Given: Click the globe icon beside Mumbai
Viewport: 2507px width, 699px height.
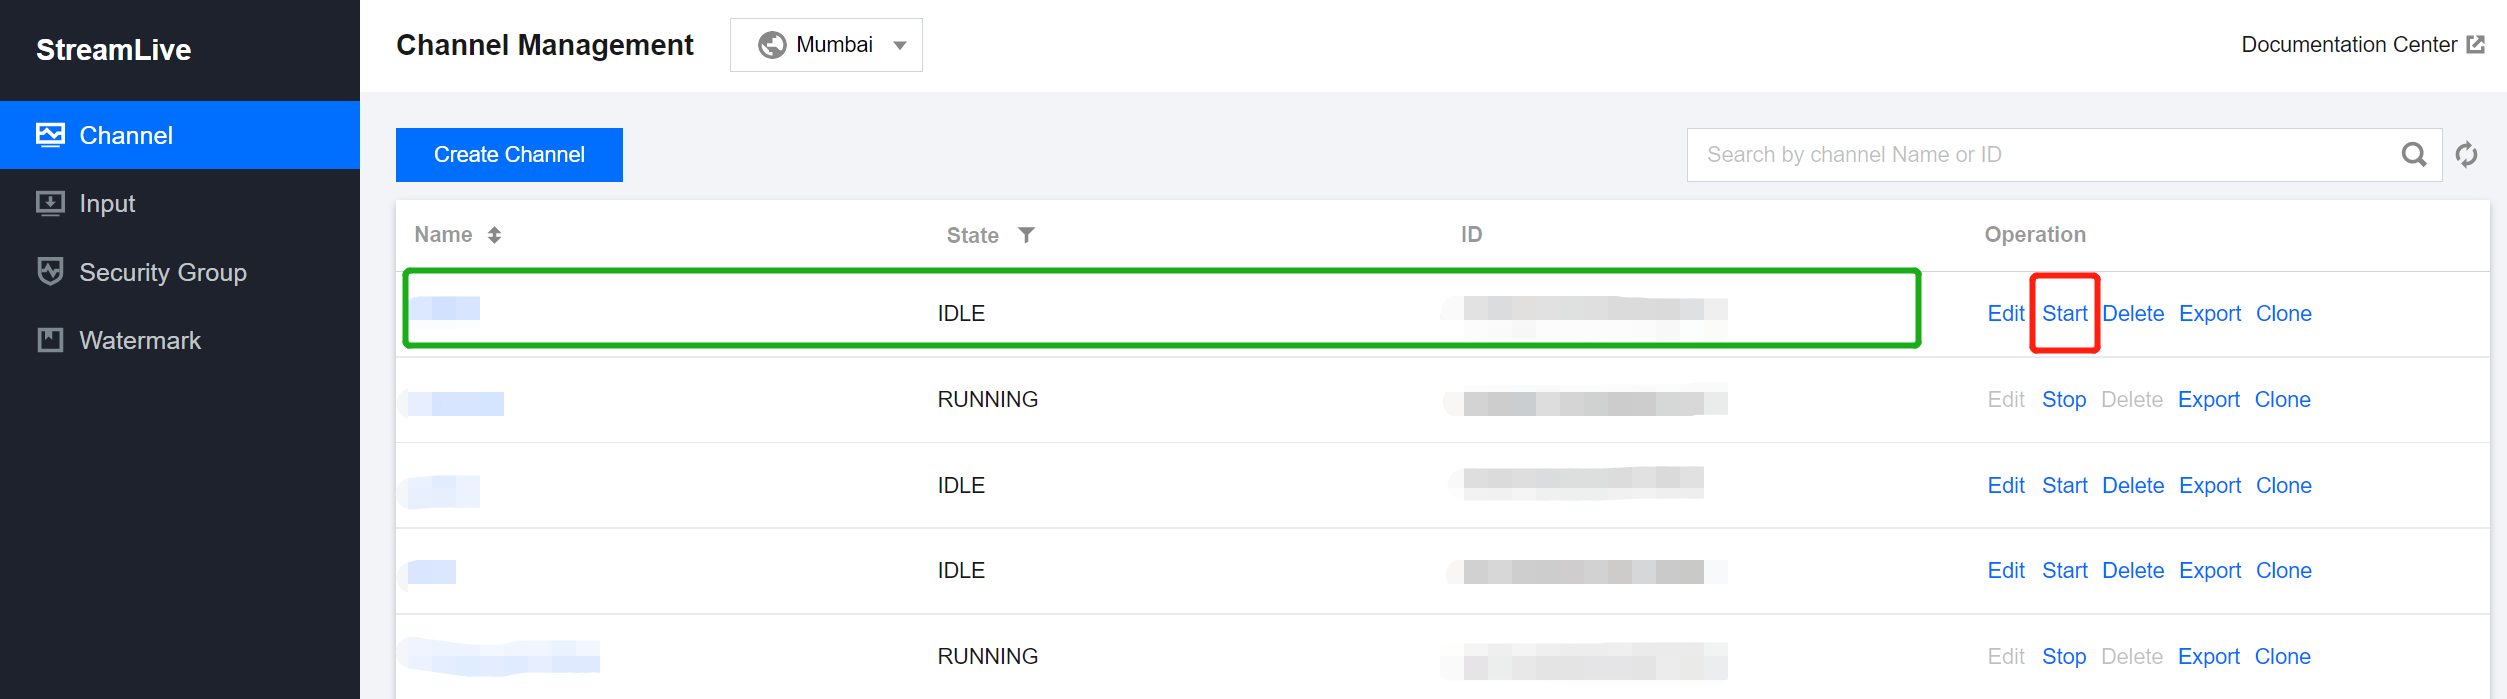Looking at the screenshot, I should [x=772, y=45].
